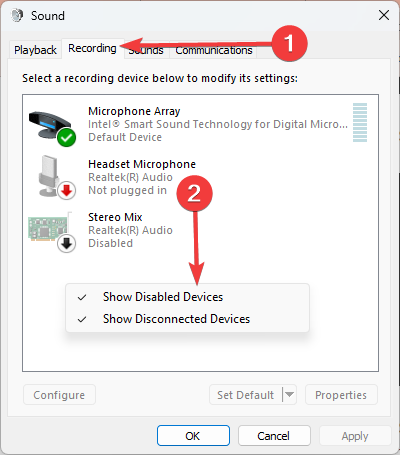This screenshot has height=455, width=400.
Task: Select the Microphone Array device icon
Action: click(52, 127)
